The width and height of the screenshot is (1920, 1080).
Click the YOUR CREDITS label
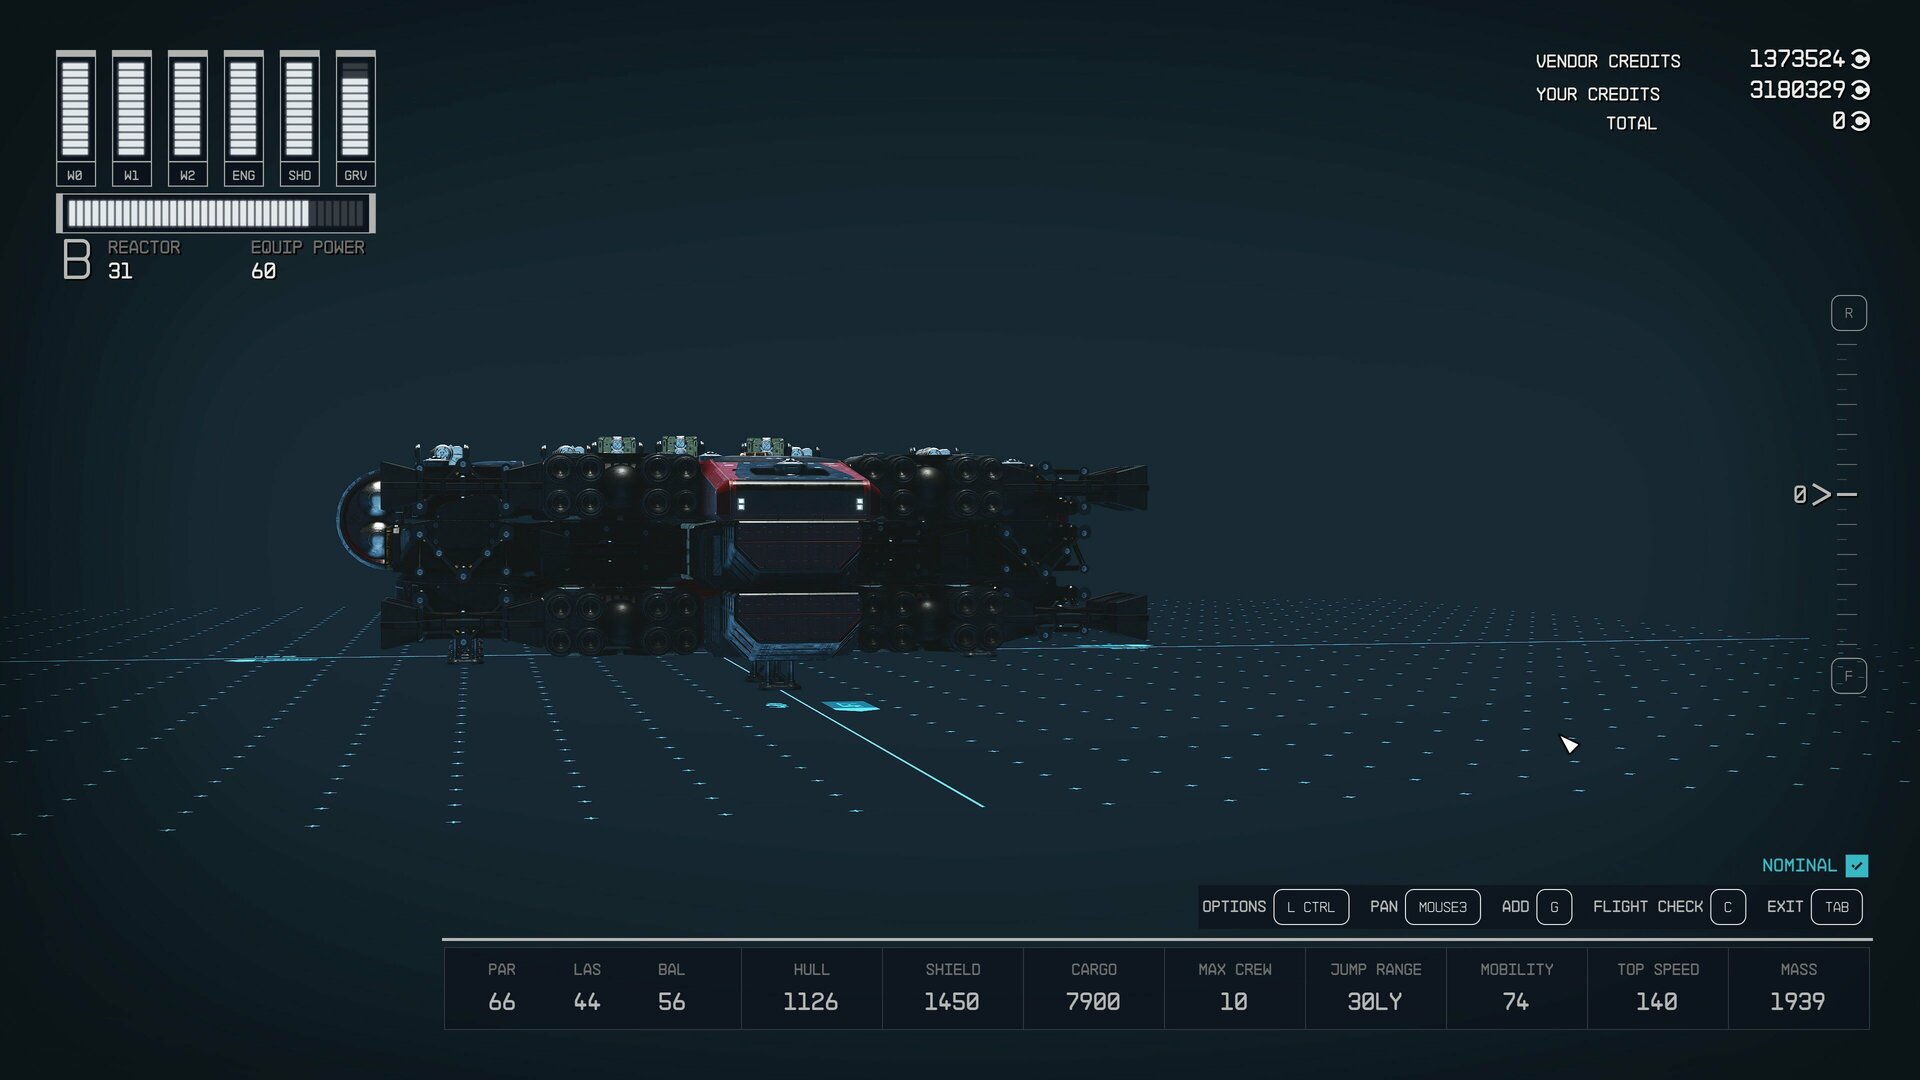coord(1598,94)
